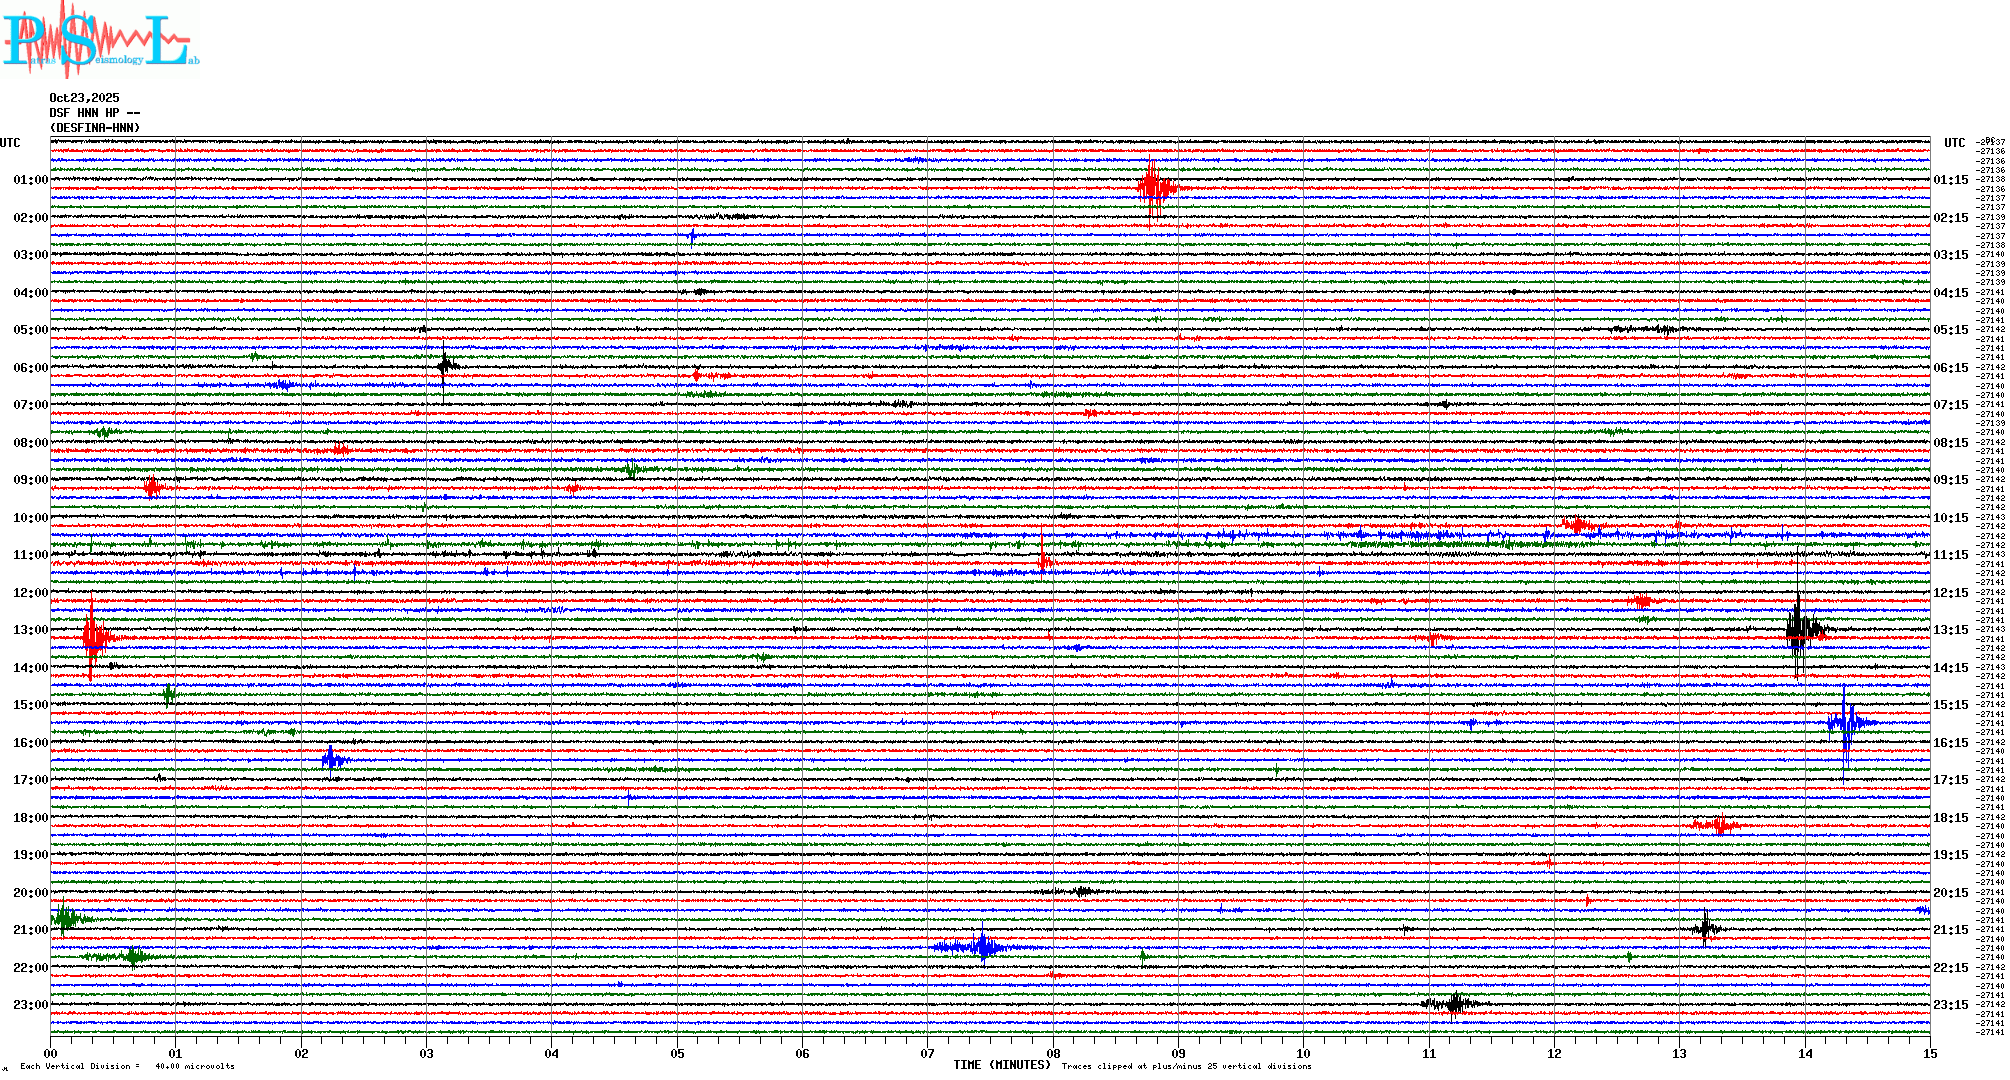The height and width of the screenshot is (1080, 2010).
Task: Click the Traces clipped footnote text
Action: [x=1186, y=1066]
